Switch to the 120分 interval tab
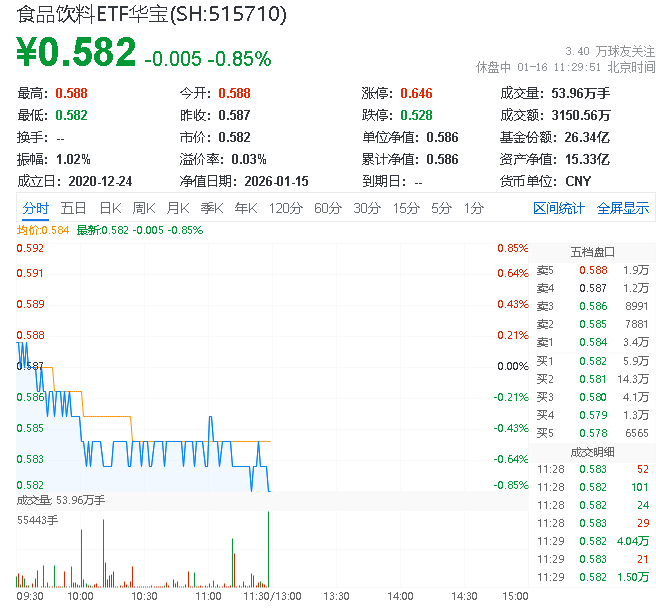This screenshot has height=615, width=656. pyautogui.click(x=285, y=208)
